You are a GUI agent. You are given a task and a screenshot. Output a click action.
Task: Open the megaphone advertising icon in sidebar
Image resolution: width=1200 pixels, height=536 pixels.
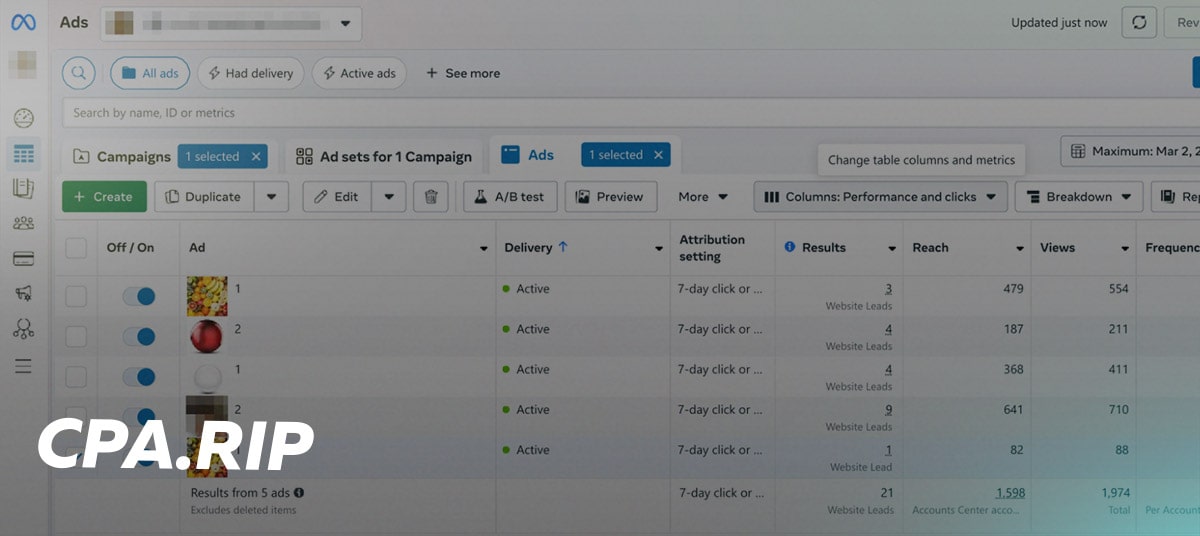pos(24,293)
